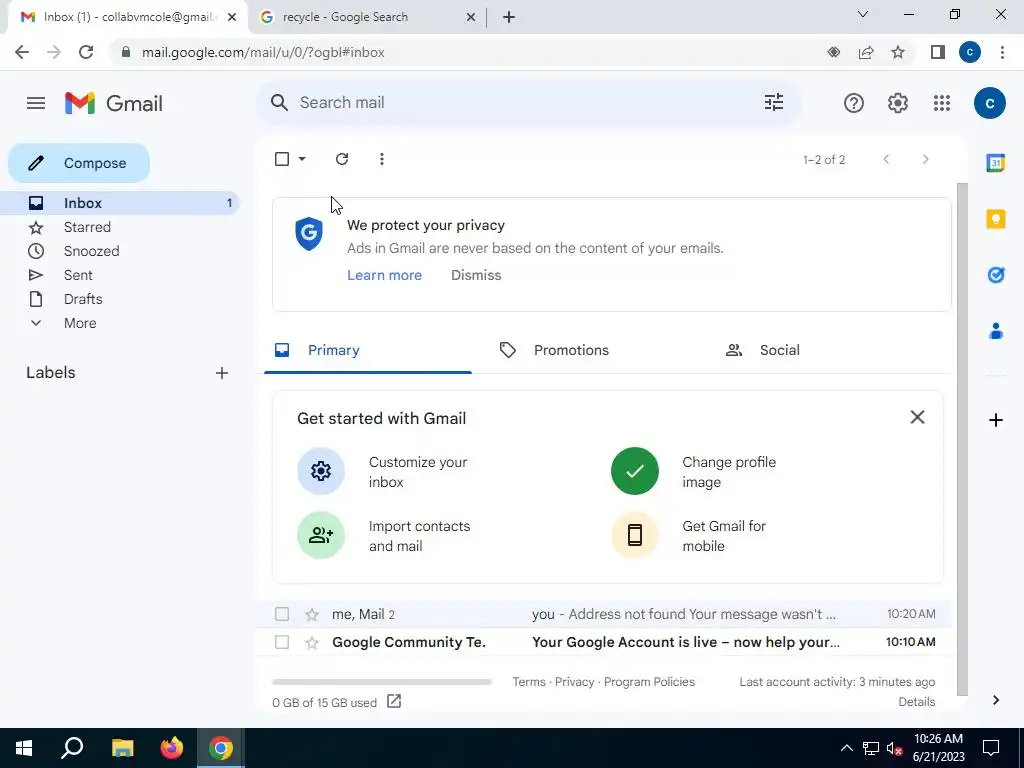Open Windows Start menu
1024x768 pixels.
[24, 748]
